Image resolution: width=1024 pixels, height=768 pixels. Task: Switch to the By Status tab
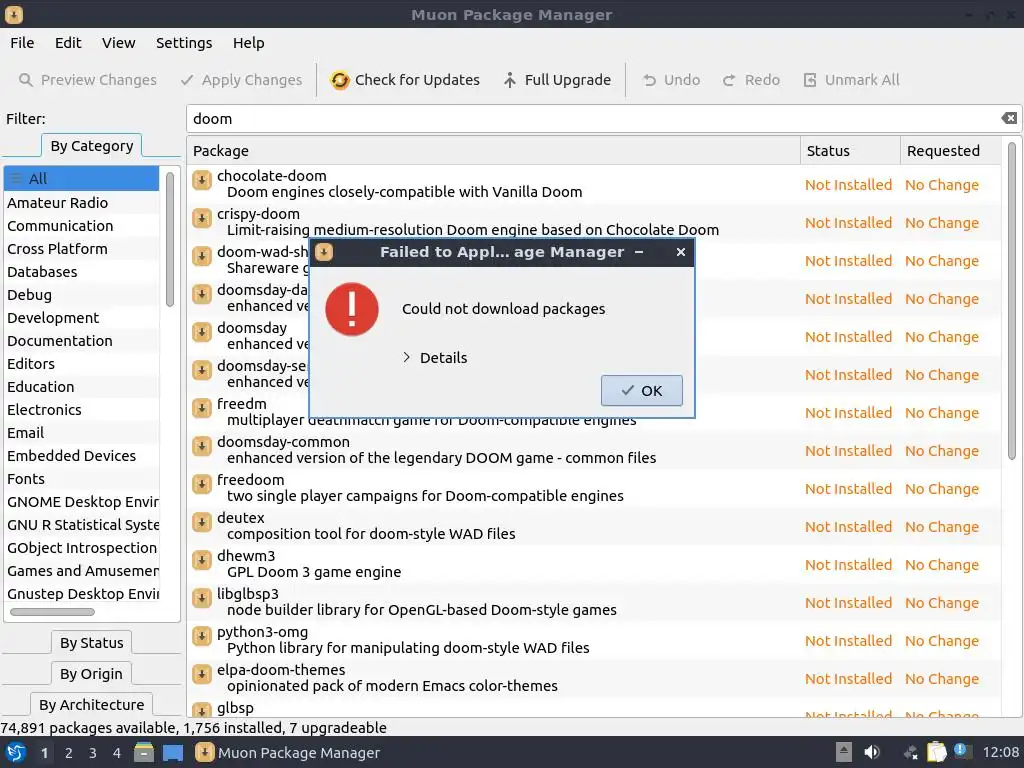point(91,643)
